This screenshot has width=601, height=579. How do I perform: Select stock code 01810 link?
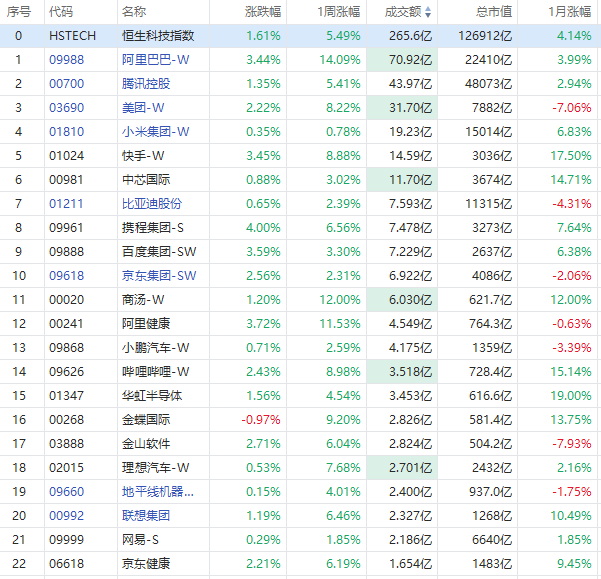coord(67,131)
